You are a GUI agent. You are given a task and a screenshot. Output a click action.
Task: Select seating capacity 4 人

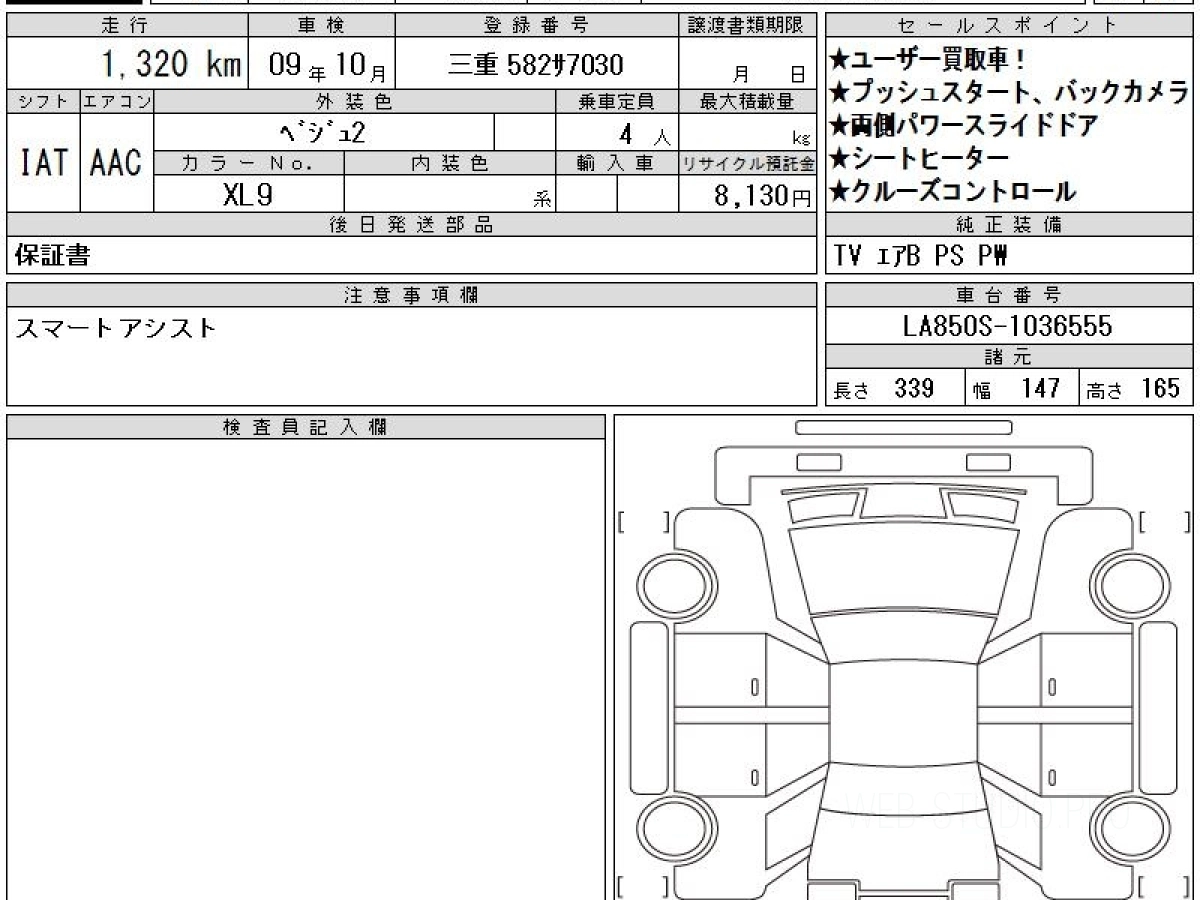643,133
